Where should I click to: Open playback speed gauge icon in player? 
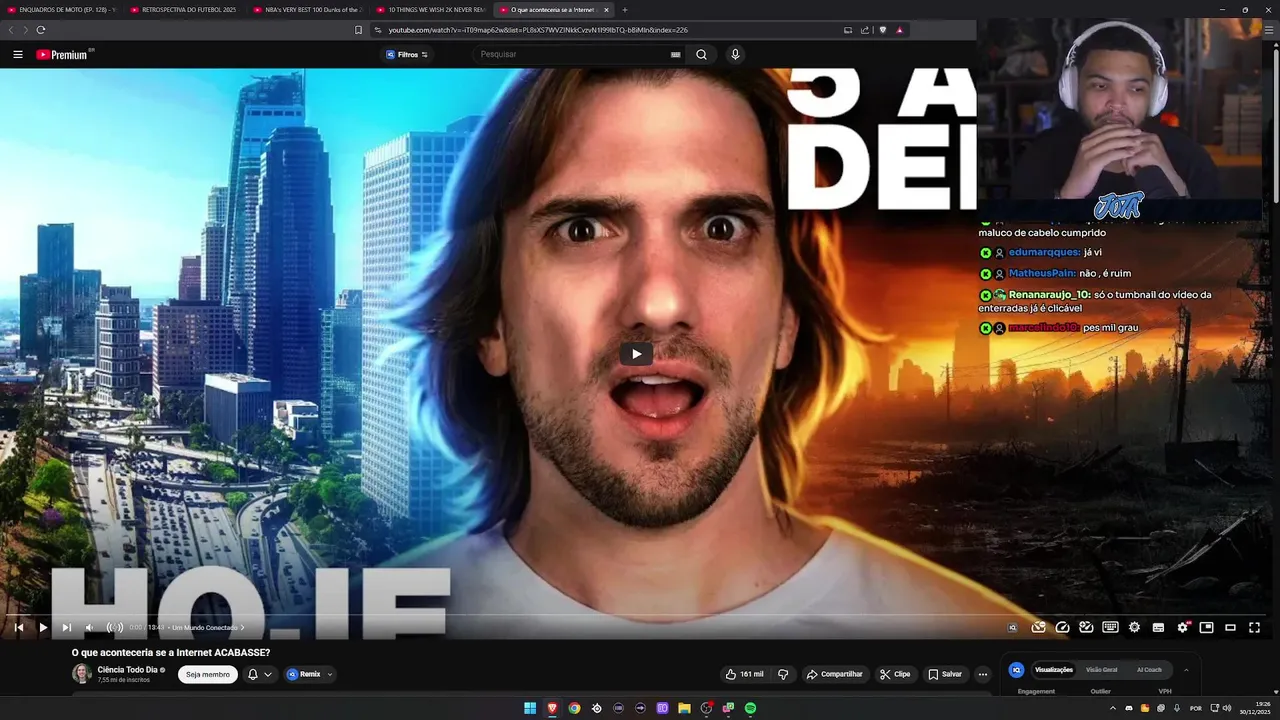click(x=1062, y=627)
